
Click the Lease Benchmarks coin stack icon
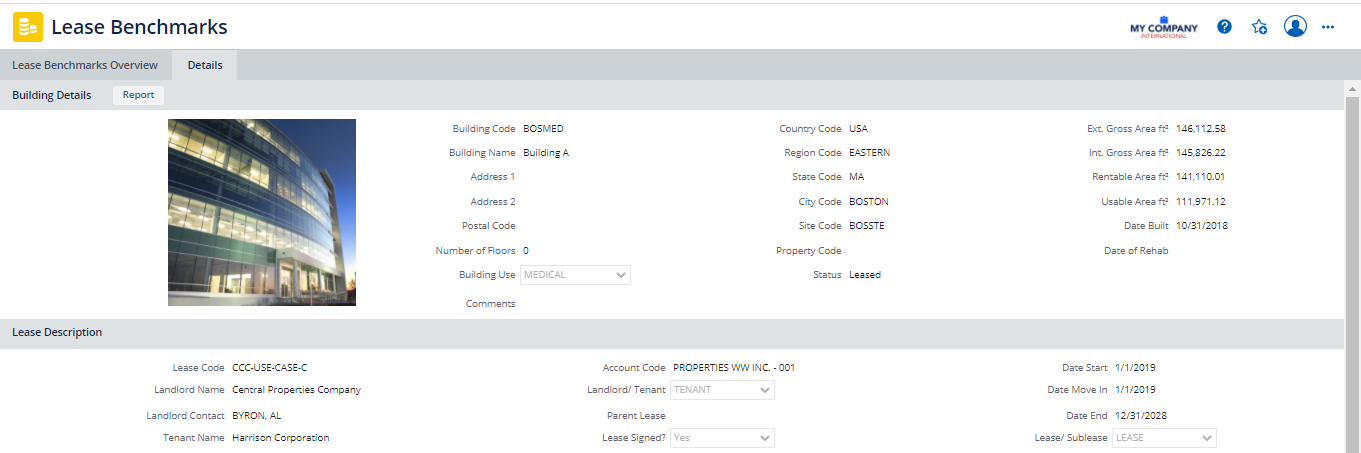click(28, 27)
